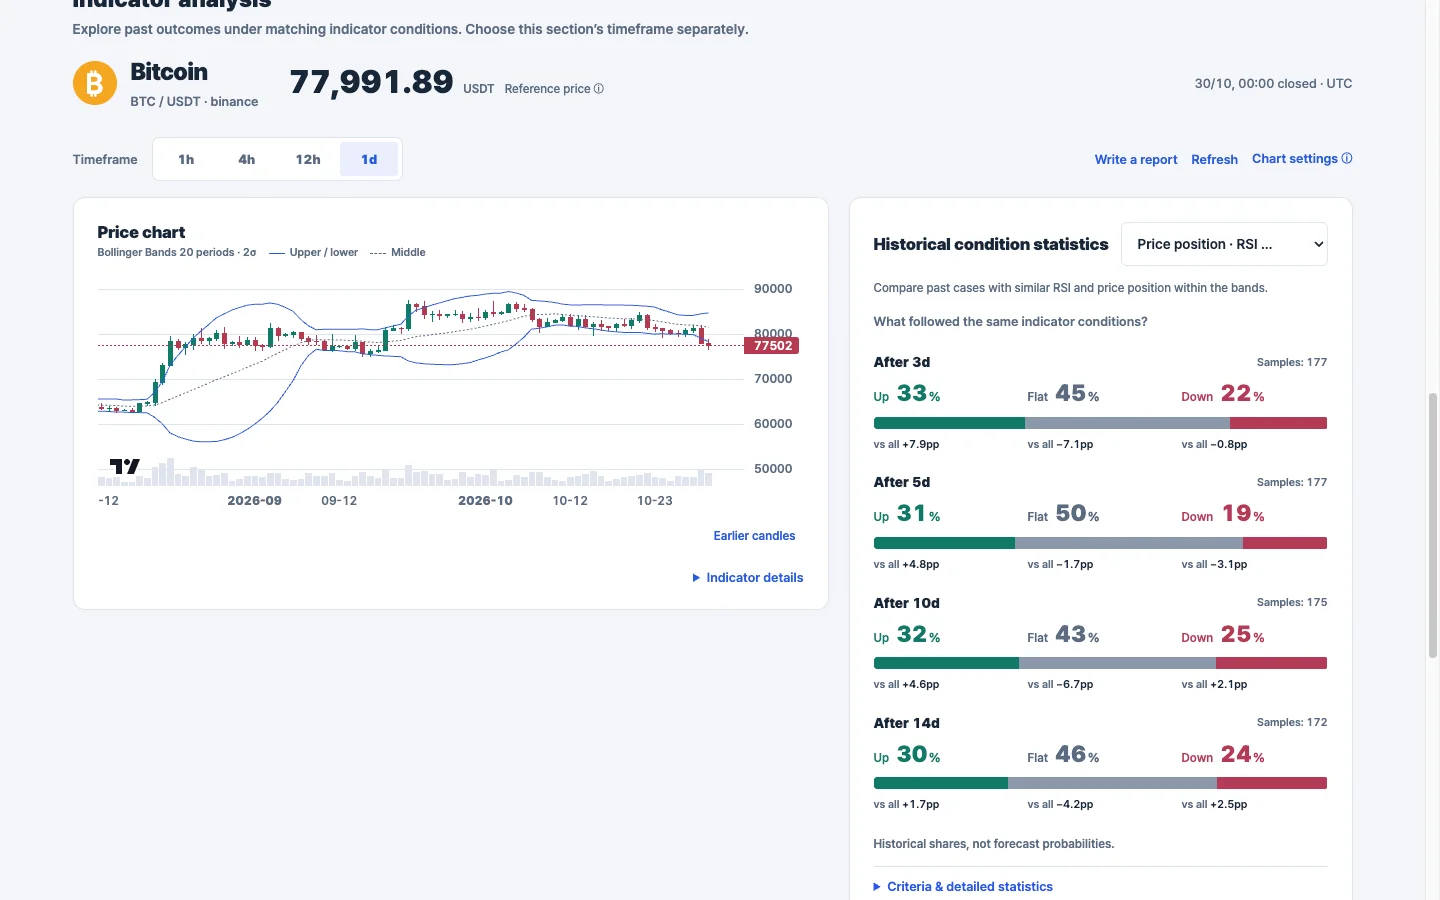Click the Samples: 175 text

tap(1292, 602)
